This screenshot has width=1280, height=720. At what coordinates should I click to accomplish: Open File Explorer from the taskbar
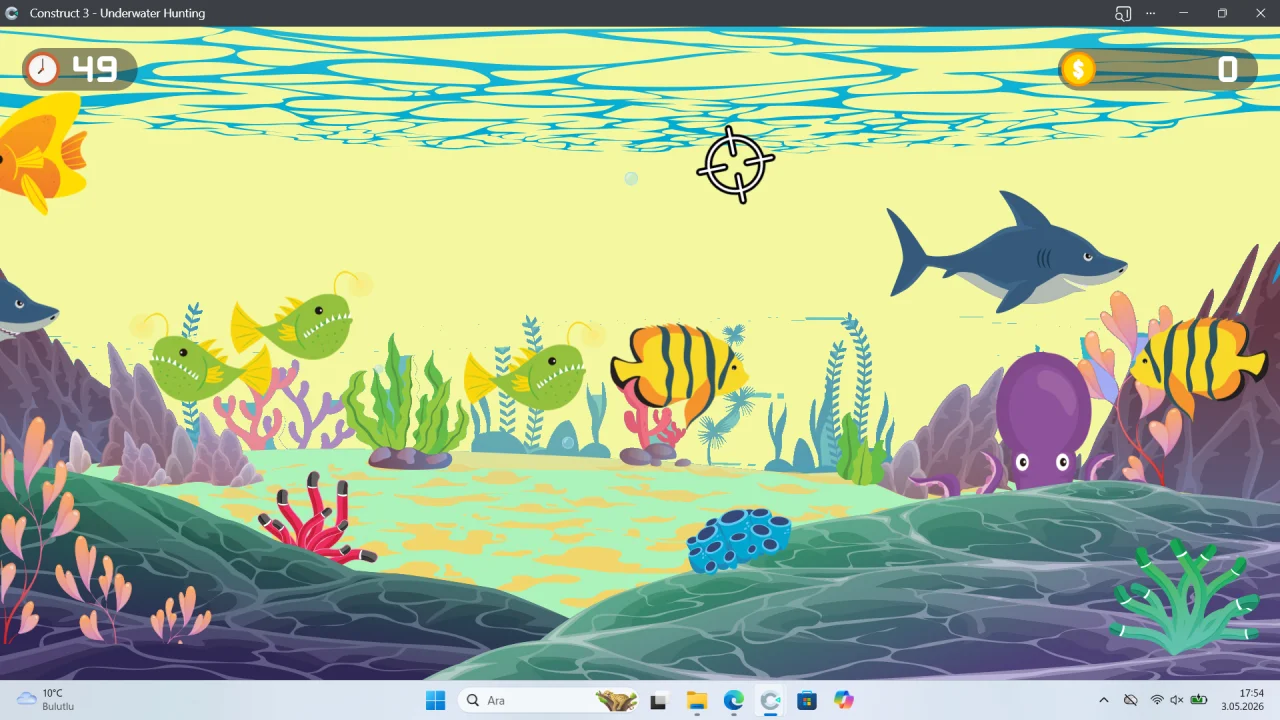click(697, 700)
